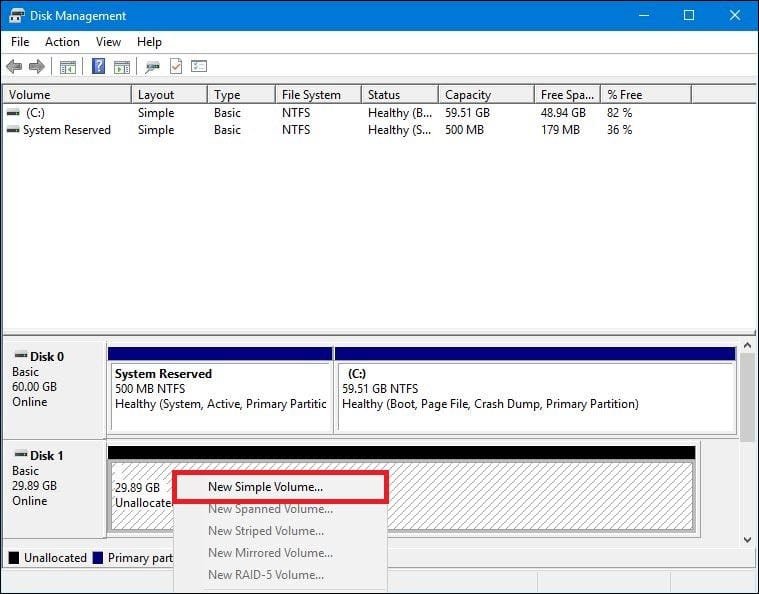Click the Back arrow toolbar icon
759x594 pixels.
(15, 66)
